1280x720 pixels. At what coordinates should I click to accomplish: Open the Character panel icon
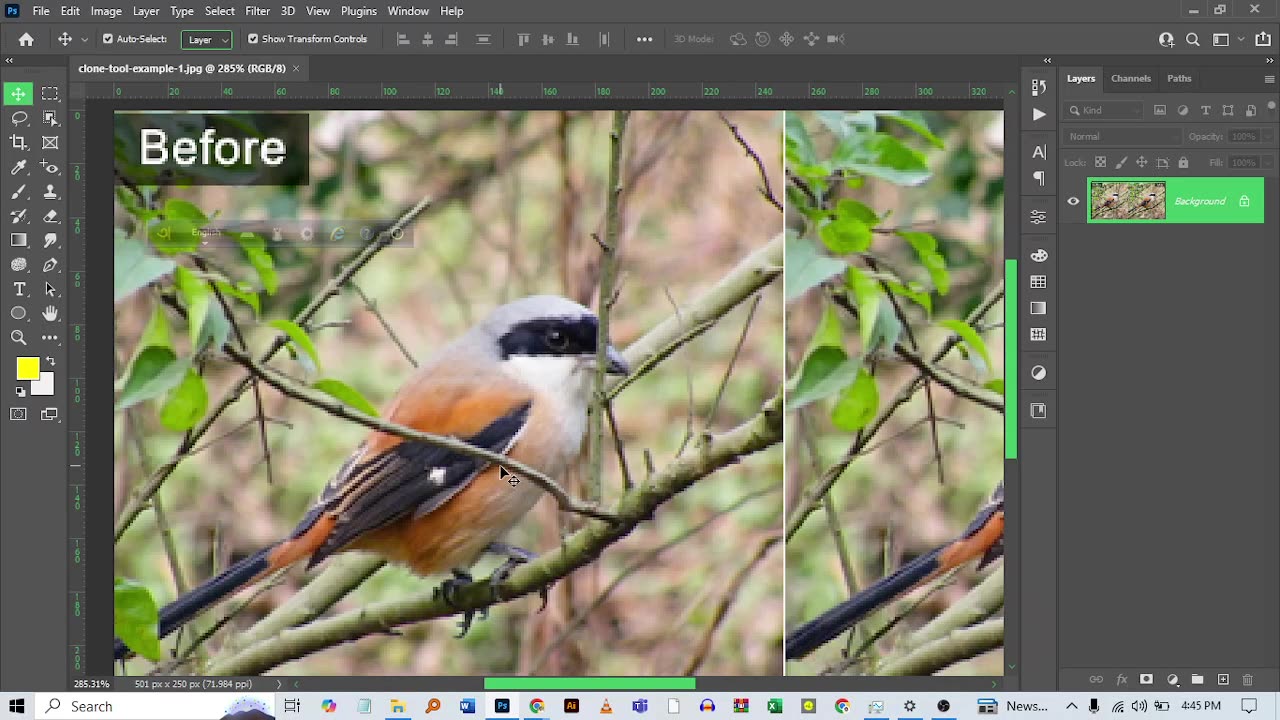pos(1038,152)
